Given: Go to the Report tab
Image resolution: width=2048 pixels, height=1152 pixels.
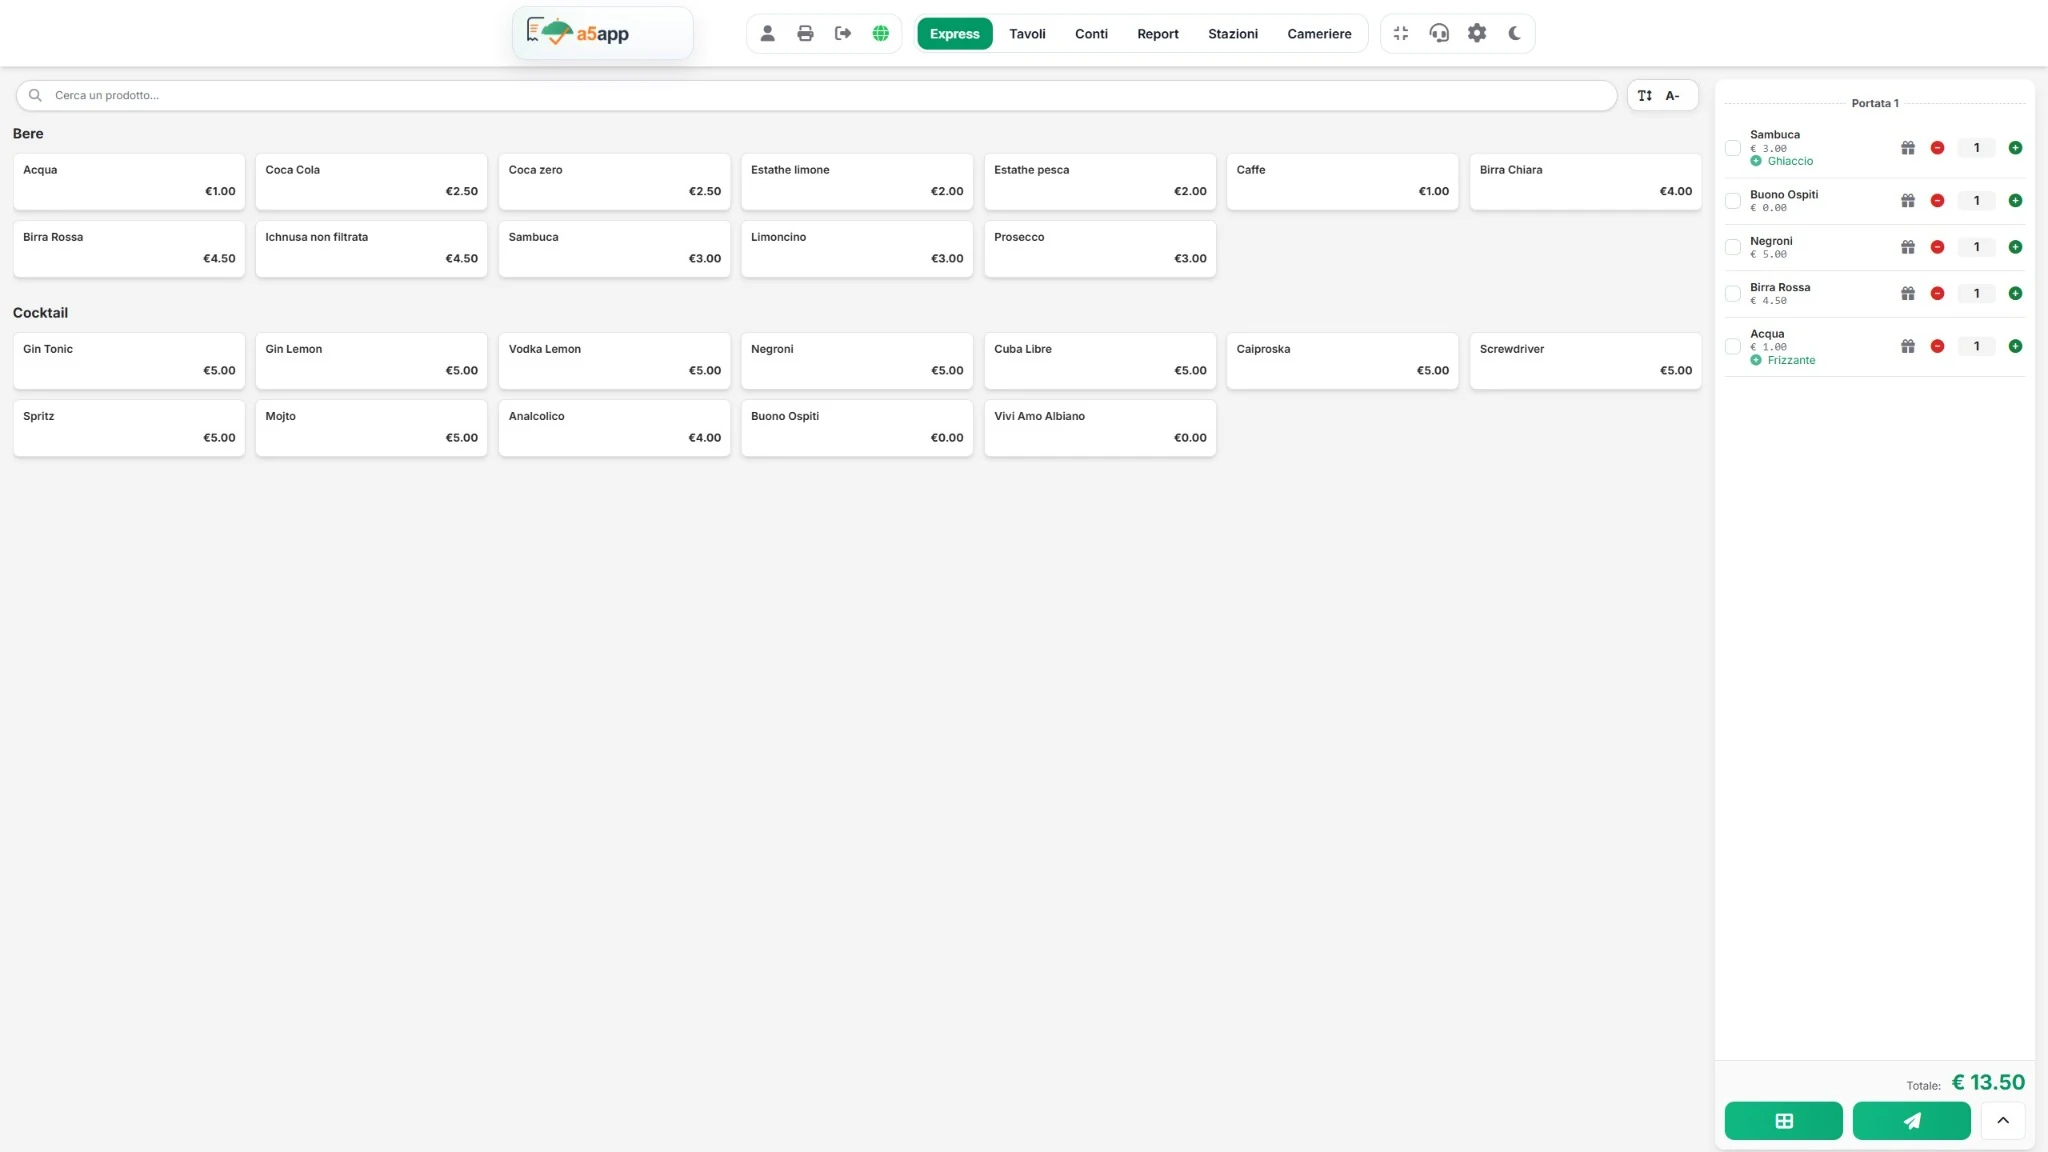Looking at the screenshot, I should pyautogui.click(x=1157, y=33).
